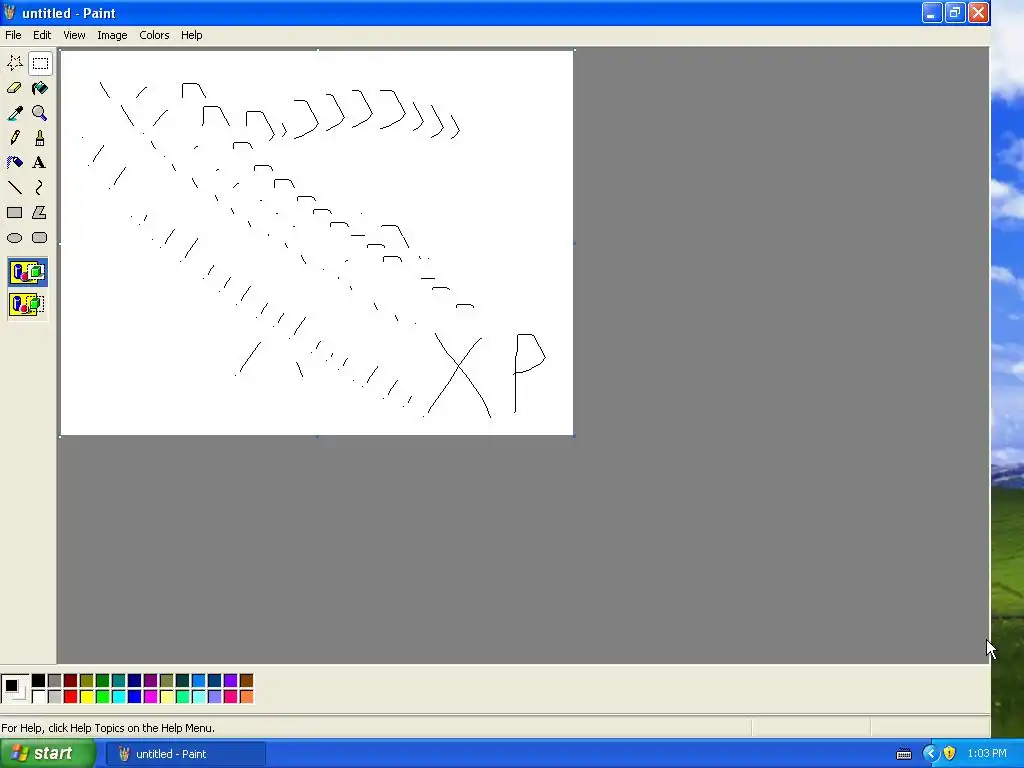Screen dimensions: 1024x768
Task: Open the Edit menu
Action: coord(42,35)
